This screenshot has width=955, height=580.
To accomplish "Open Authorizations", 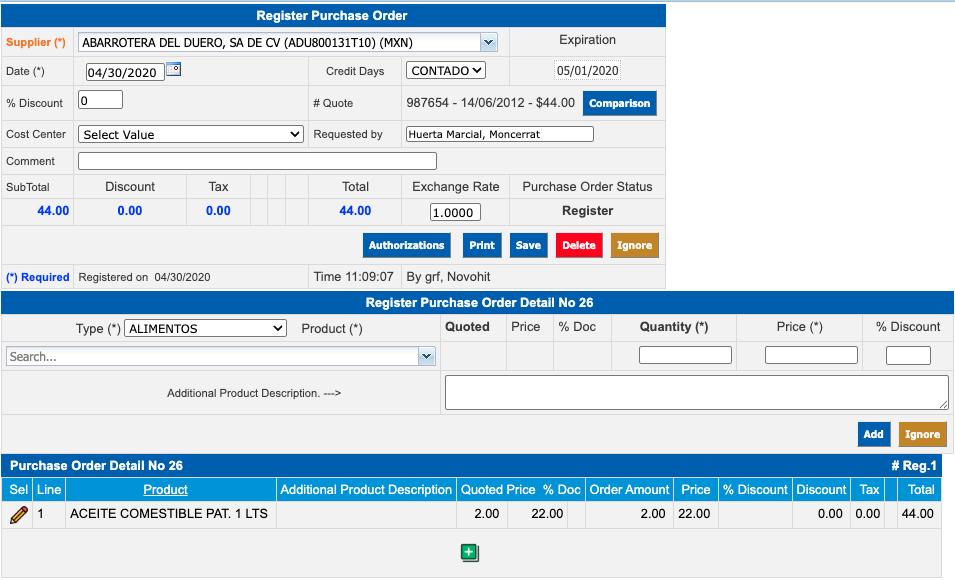I will [406, 245].
